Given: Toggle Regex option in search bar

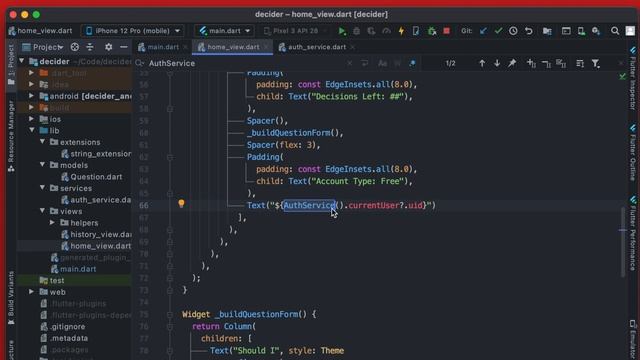Looking at the screenshot, I should [x=413, y=63].
